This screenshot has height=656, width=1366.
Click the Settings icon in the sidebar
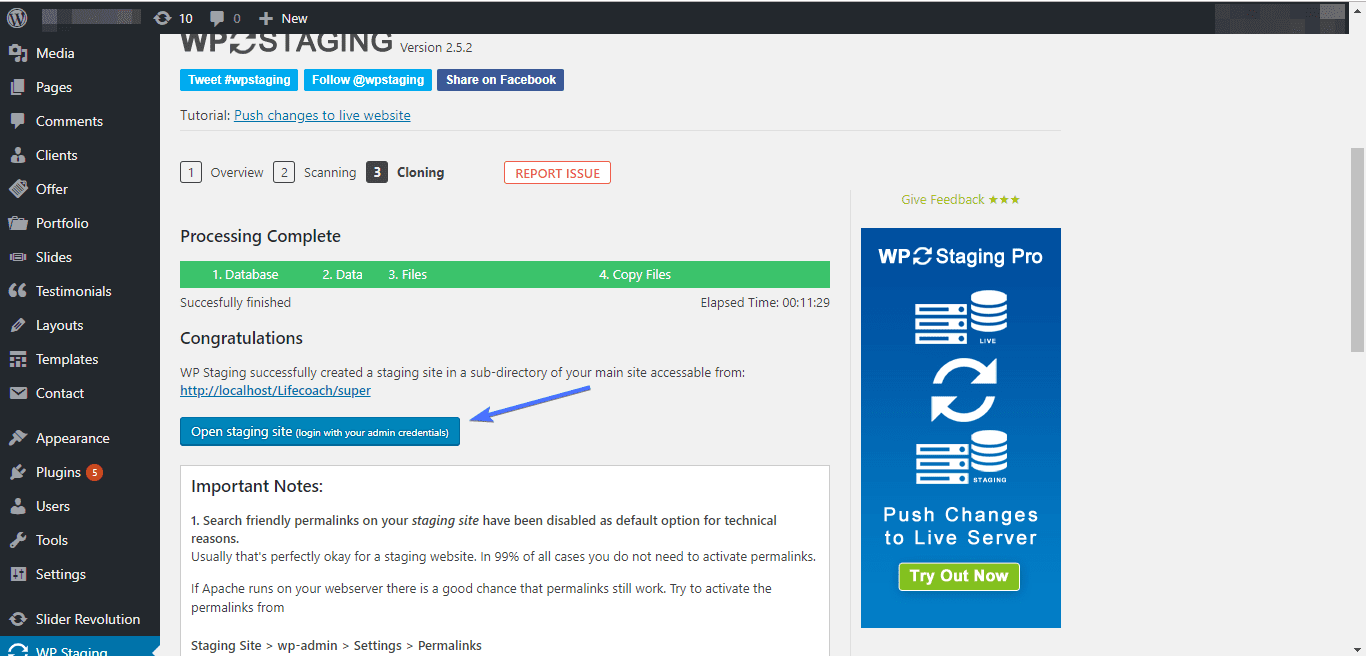tap(18, 574)
